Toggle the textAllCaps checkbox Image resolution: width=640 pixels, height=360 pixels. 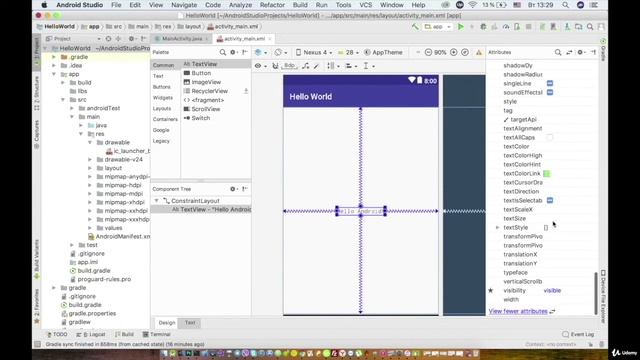pyautogui.click(x=550, y=138)
